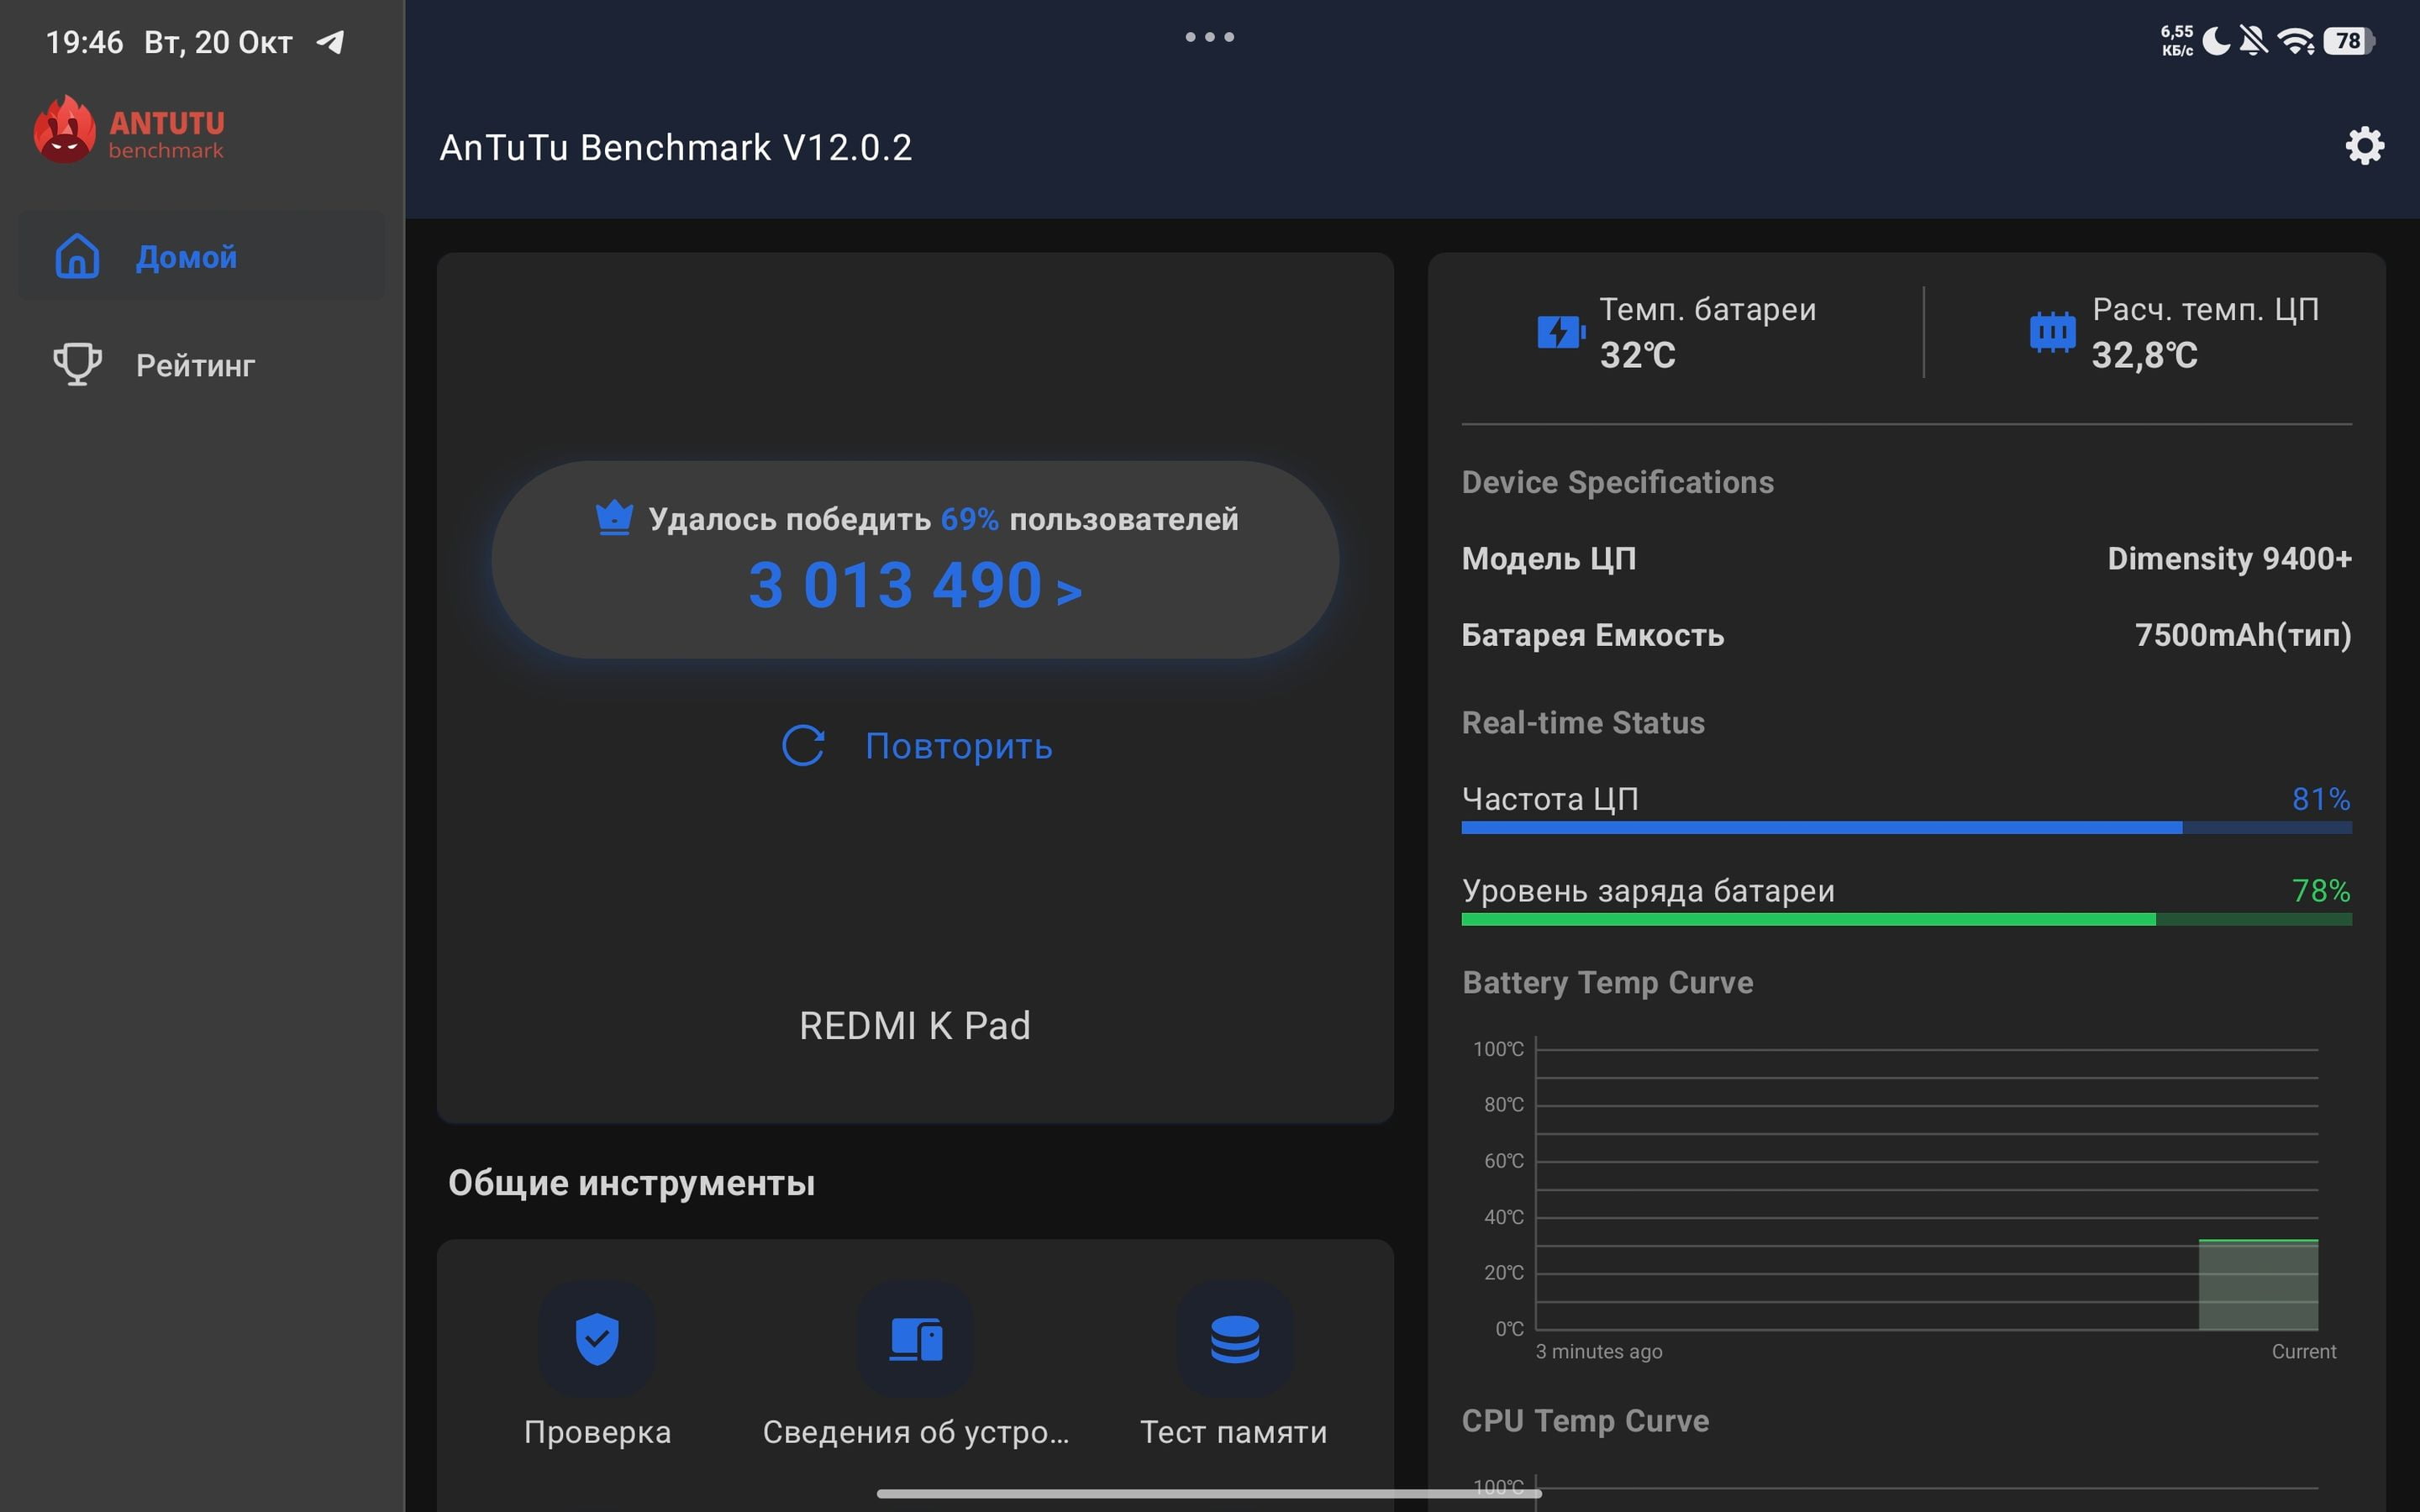Tap the muted bell status icon

(x=2253, y=41)
